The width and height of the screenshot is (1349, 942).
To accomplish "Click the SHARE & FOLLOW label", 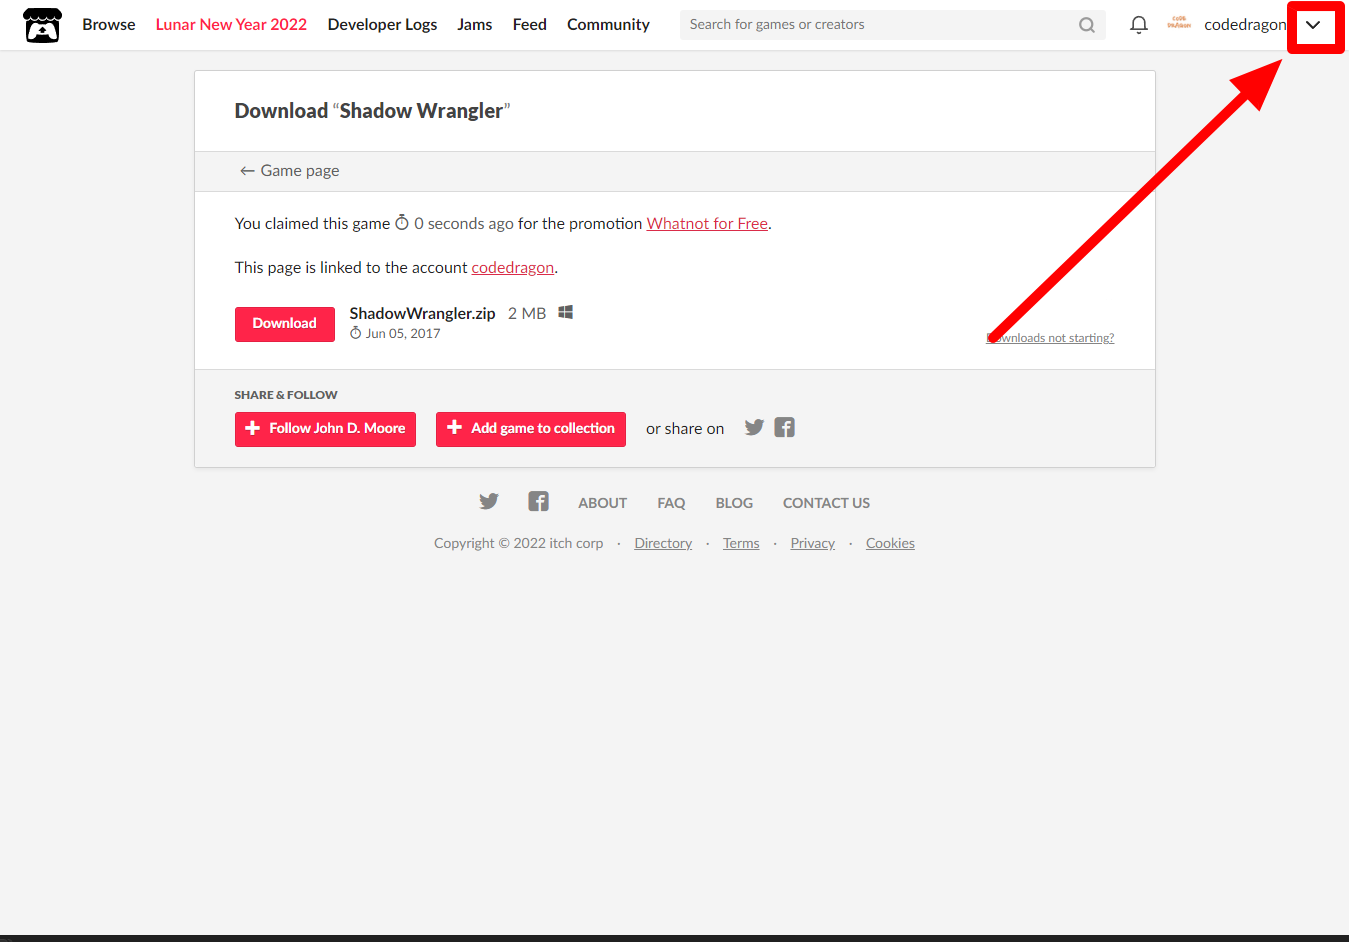I will tap(286, 395).
